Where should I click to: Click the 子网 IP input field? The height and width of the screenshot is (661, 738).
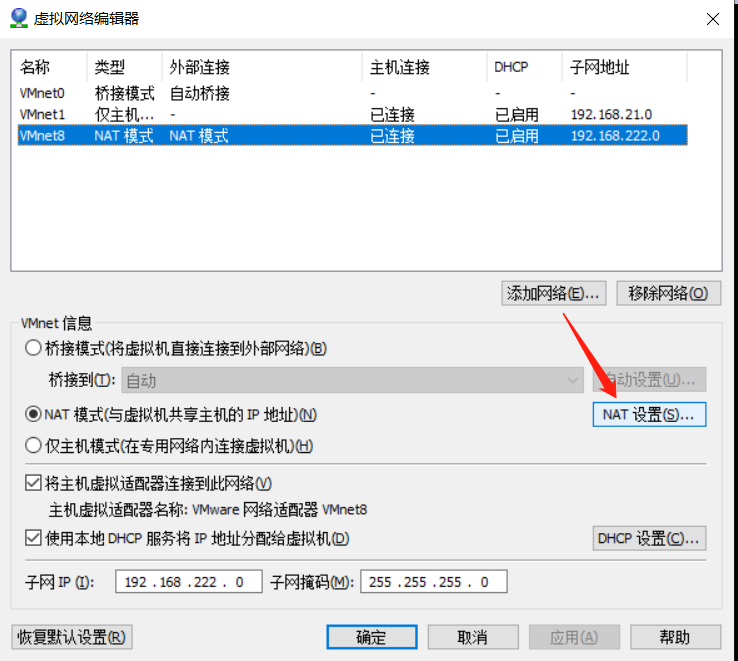pyautogui.click(x=188, y=582)
